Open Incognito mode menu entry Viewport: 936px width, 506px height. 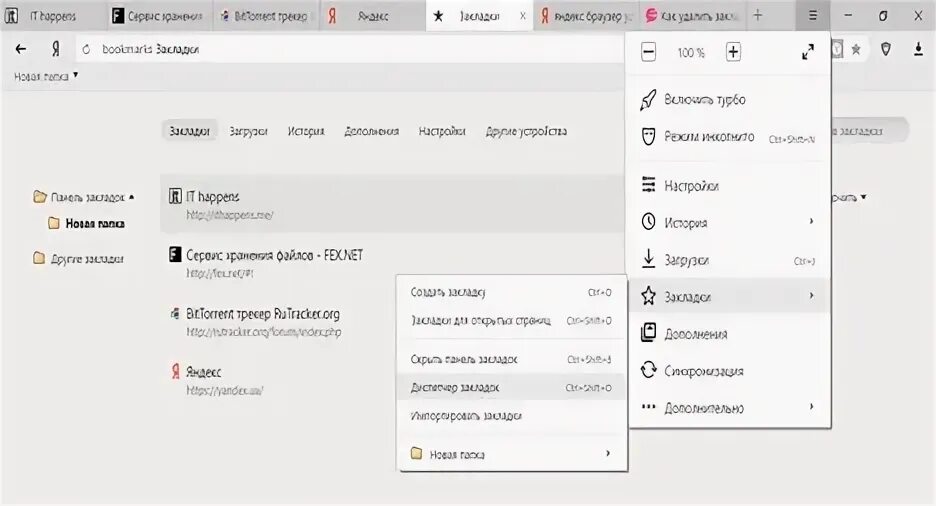click(x=729, y=137)
